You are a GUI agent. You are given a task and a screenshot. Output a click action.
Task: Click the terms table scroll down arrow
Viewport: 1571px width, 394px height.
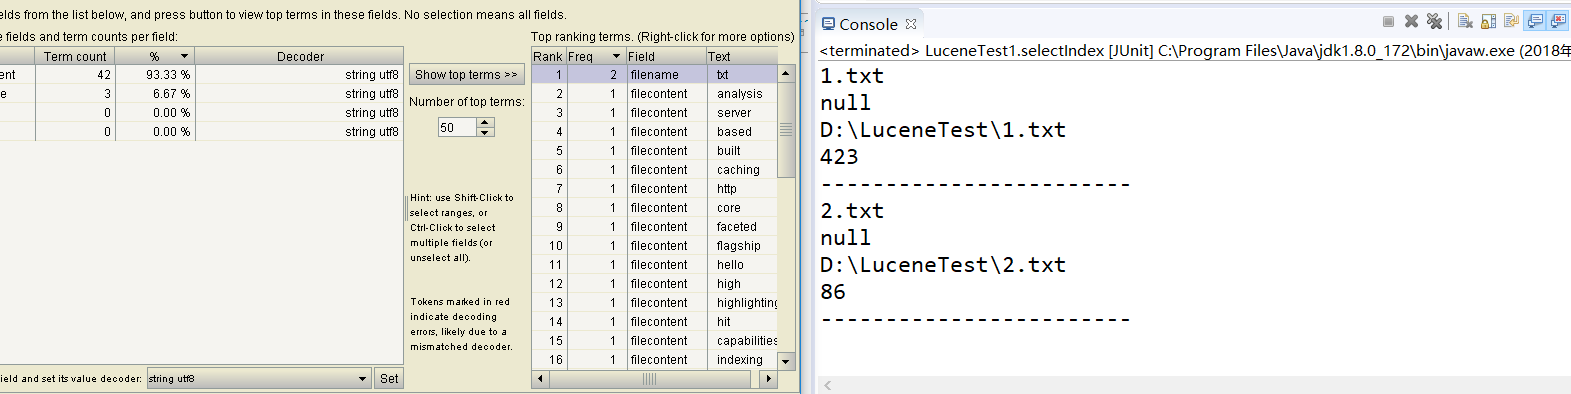[x=785, y=361]
